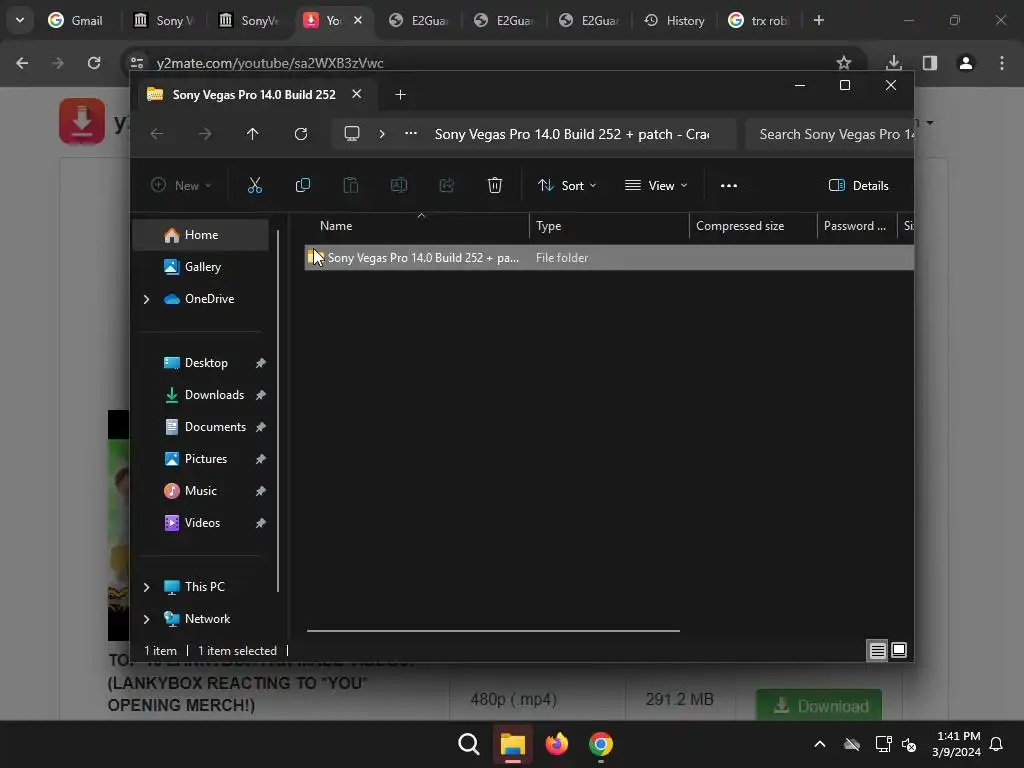Open Chrome profile avatar icon
1024x768 pixels.
[x=966, y=63]
